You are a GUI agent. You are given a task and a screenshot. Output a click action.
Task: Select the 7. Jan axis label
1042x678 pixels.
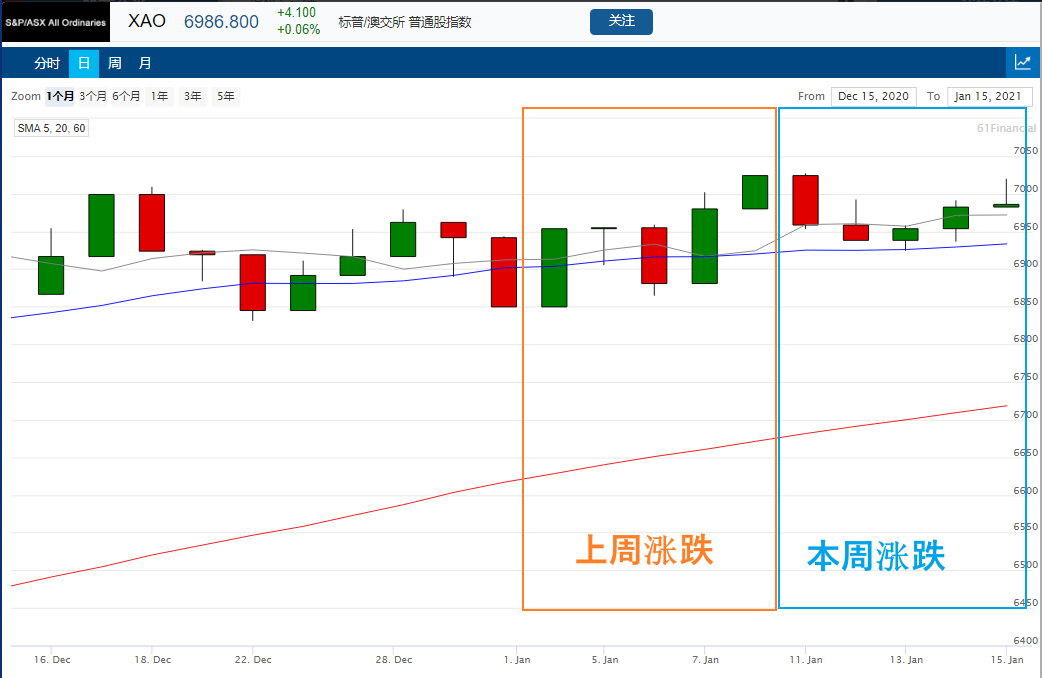(x=705, y=659)
